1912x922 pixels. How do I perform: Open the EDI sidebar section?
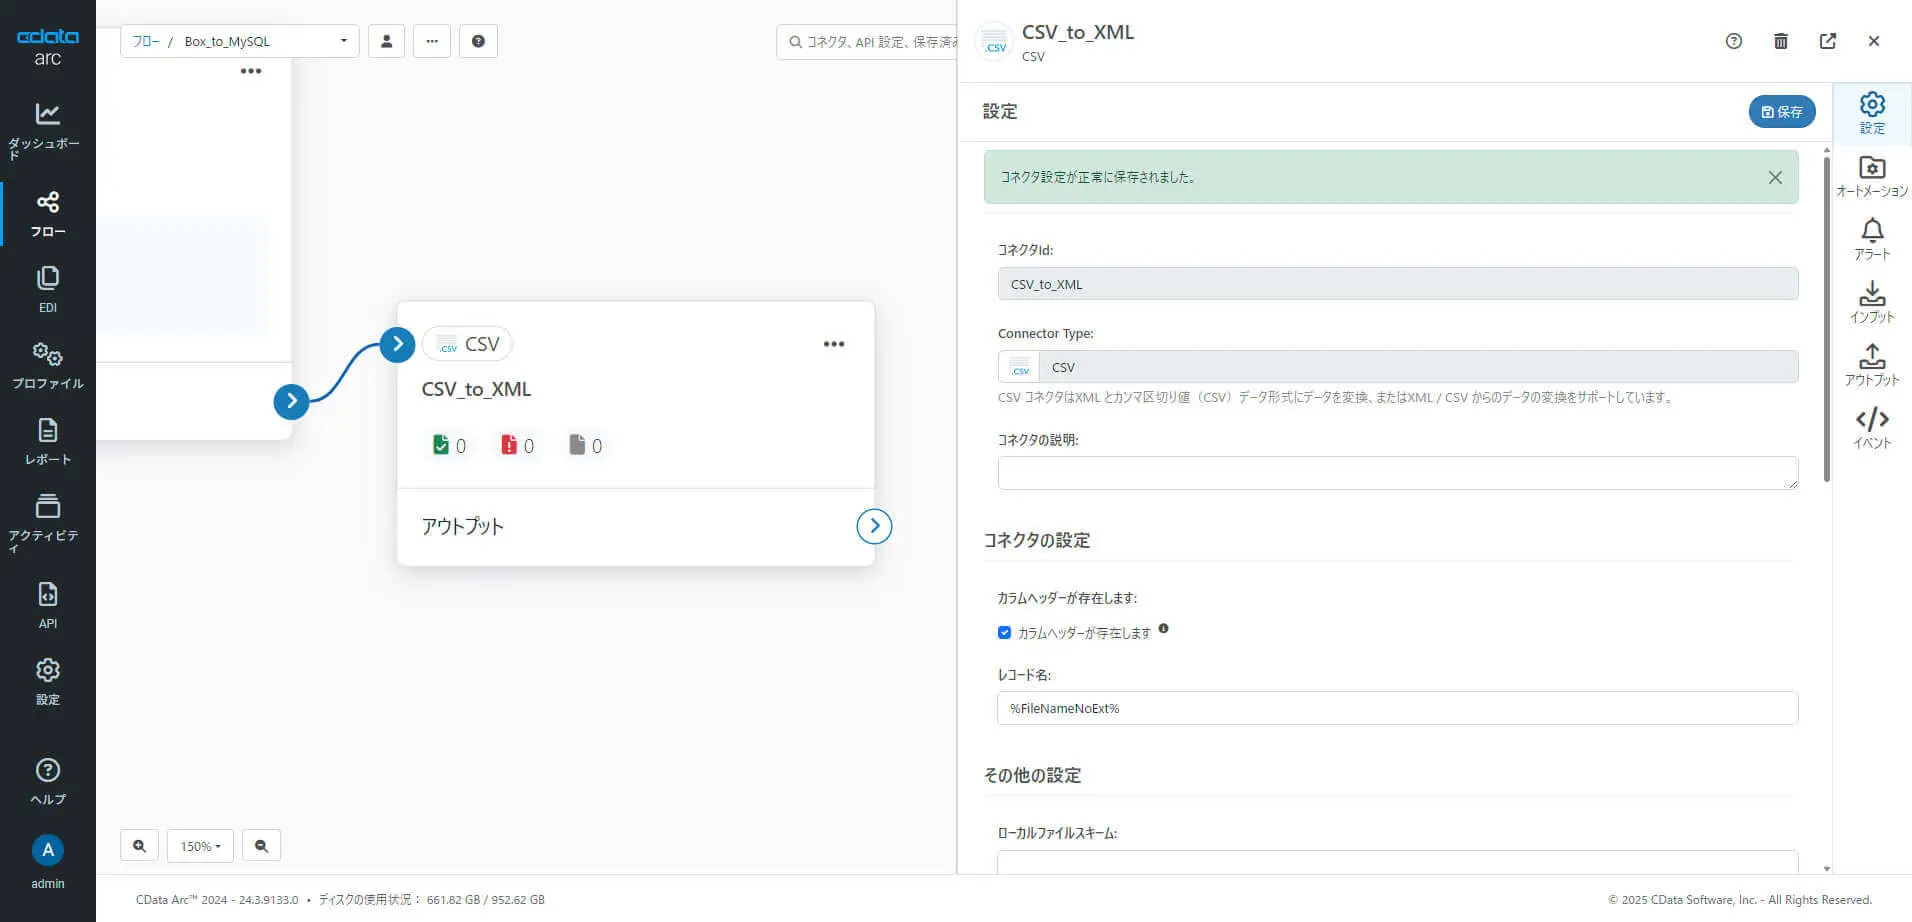(47, 290)
